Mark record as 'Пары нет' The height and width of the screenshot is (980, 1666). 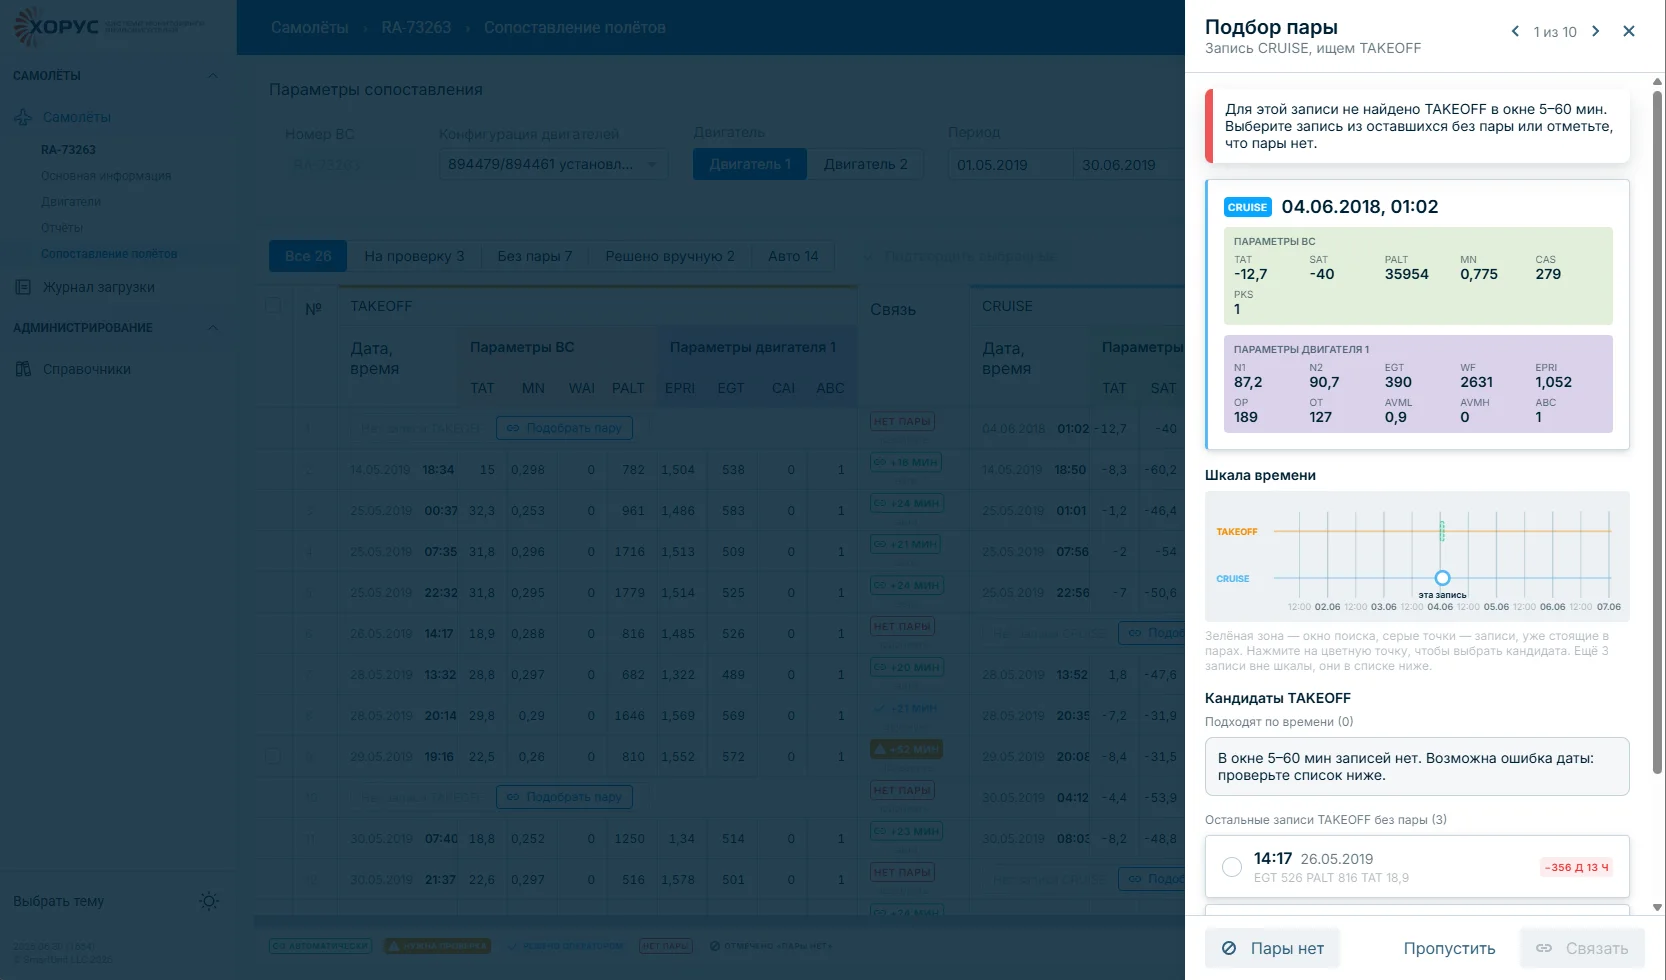1272,948
